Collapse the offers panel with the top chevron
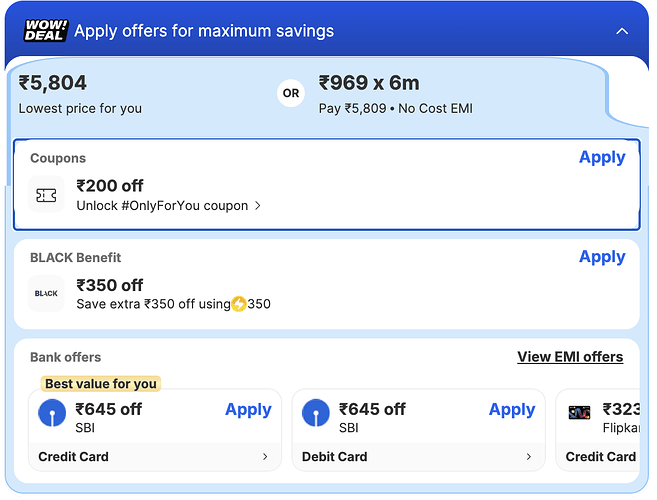This screenshot has height=500, width=657. (622, 31)
